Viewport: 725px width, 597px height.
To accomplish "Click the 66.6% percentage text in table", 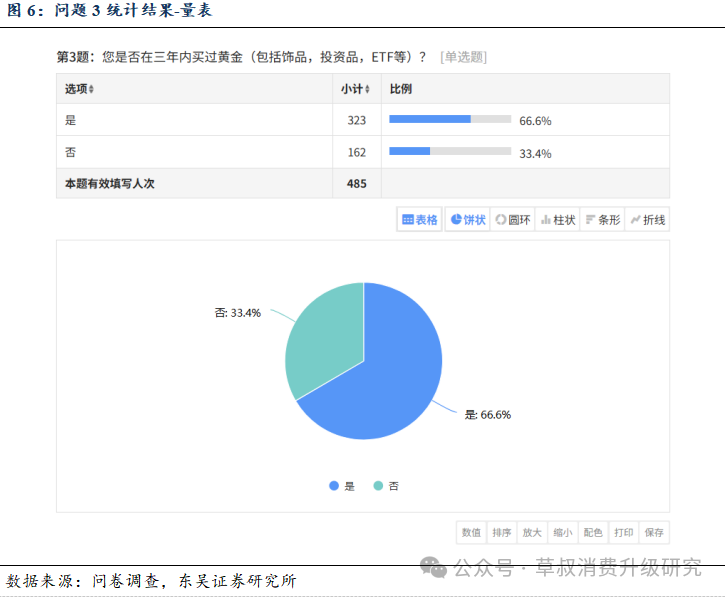I will pos(535,121).
